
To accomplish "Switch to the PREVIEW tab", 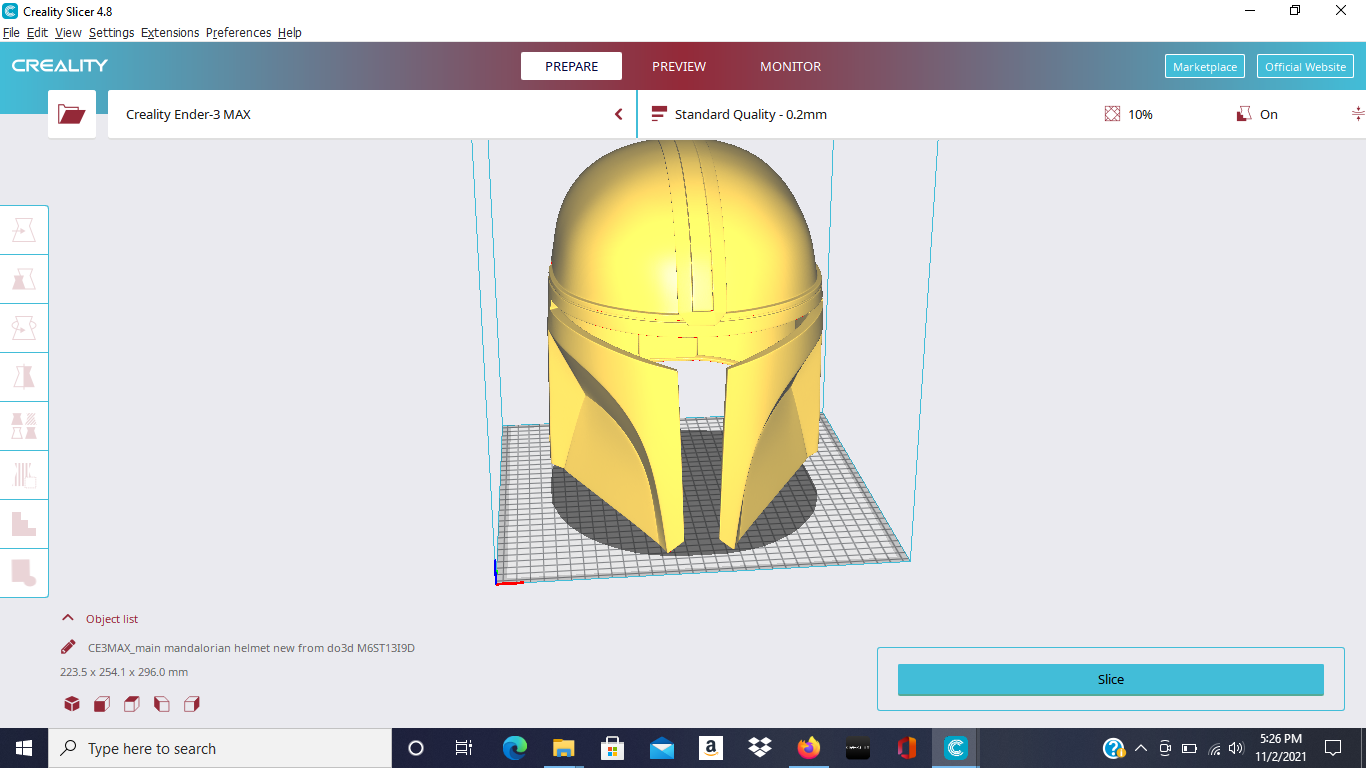I will (x=679, y=66).
